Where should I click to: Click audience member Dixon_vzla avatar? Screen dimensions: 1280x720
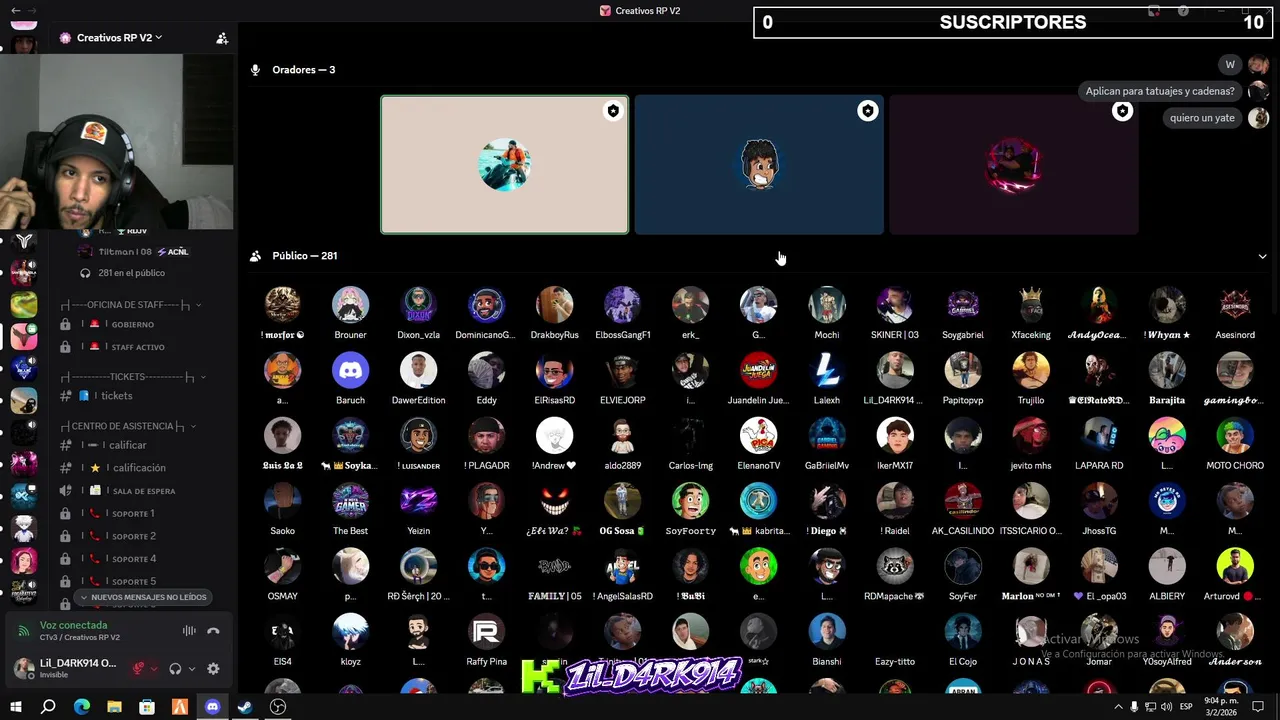click(x=418, y=305)
